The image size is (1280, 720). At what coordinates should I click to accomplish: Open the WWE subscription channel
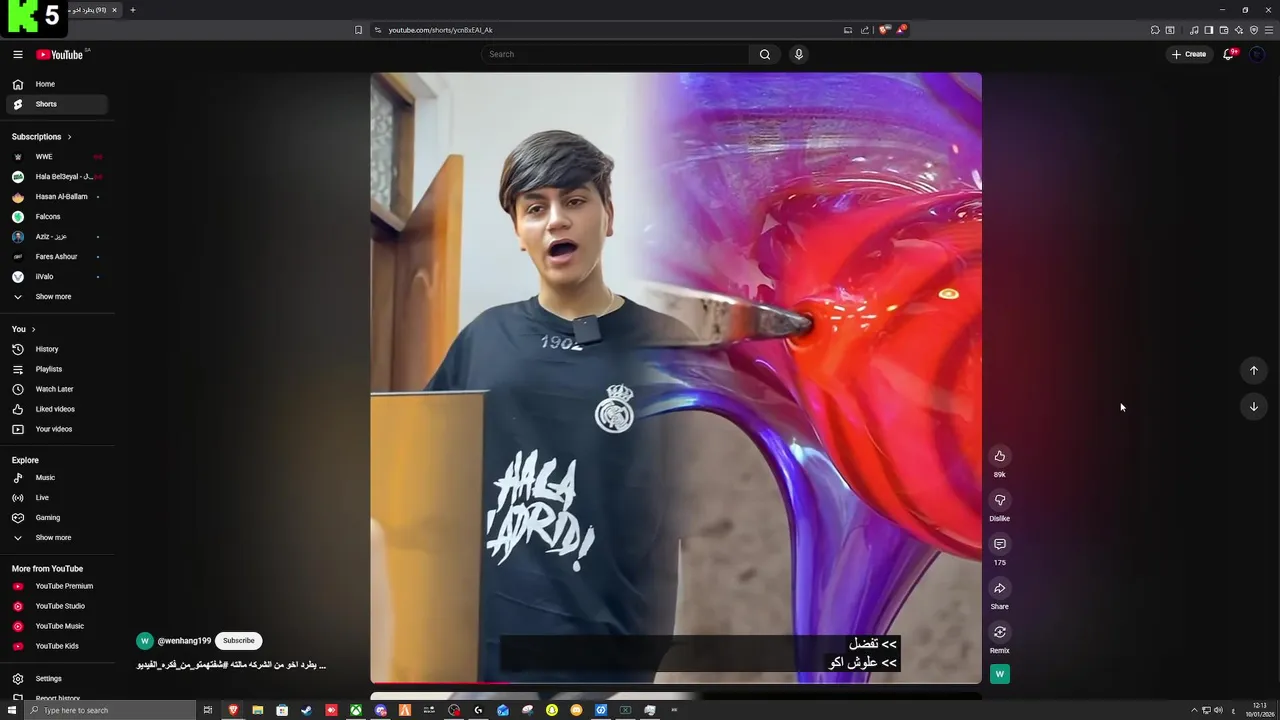click(57, 157)
